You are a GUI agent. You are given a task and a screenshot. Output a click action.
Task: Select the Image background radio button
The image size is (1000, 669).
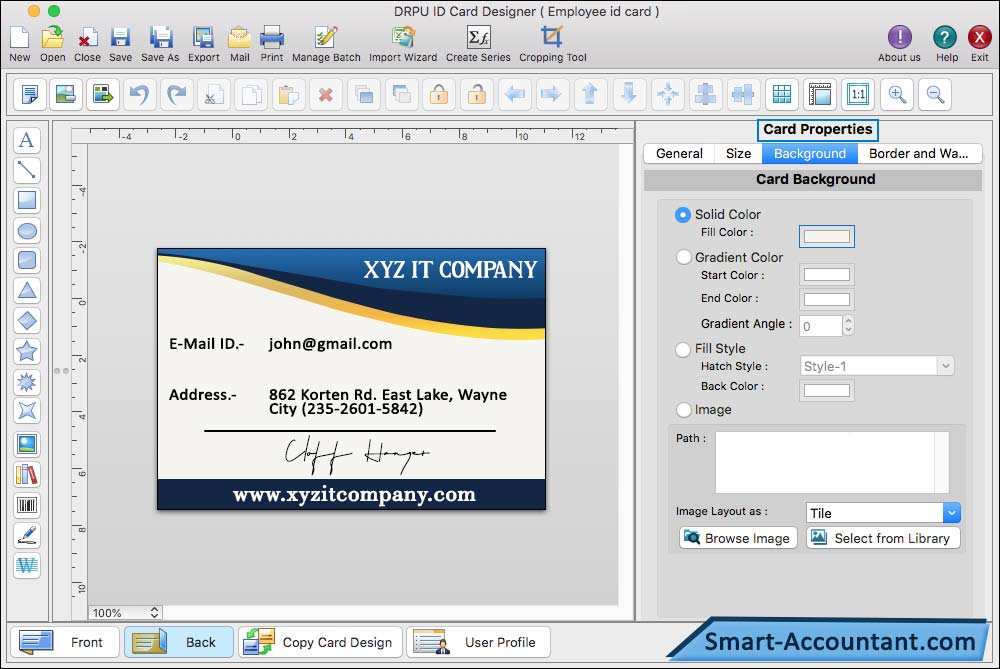684,409
